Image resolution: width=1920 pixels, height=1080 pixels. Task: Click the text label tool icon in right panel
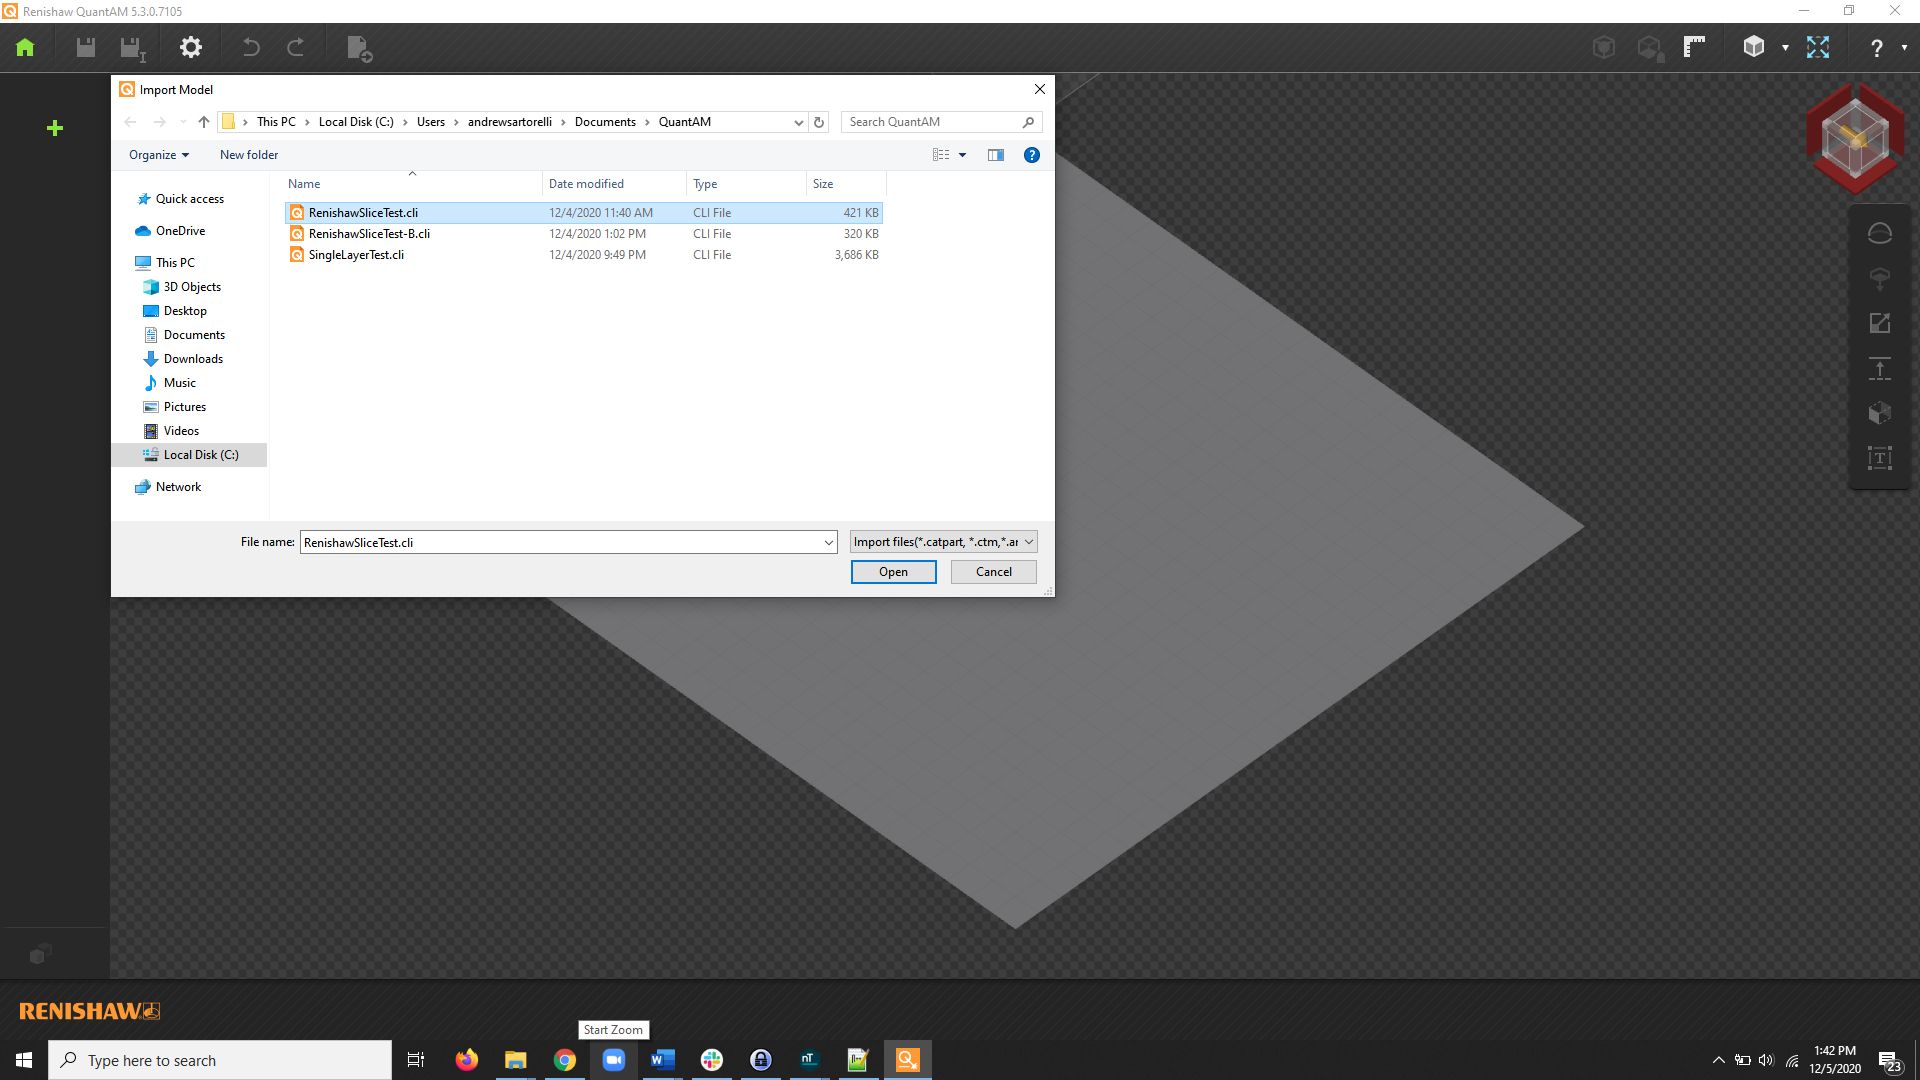pyautogui.click(x=1879, y=458)
